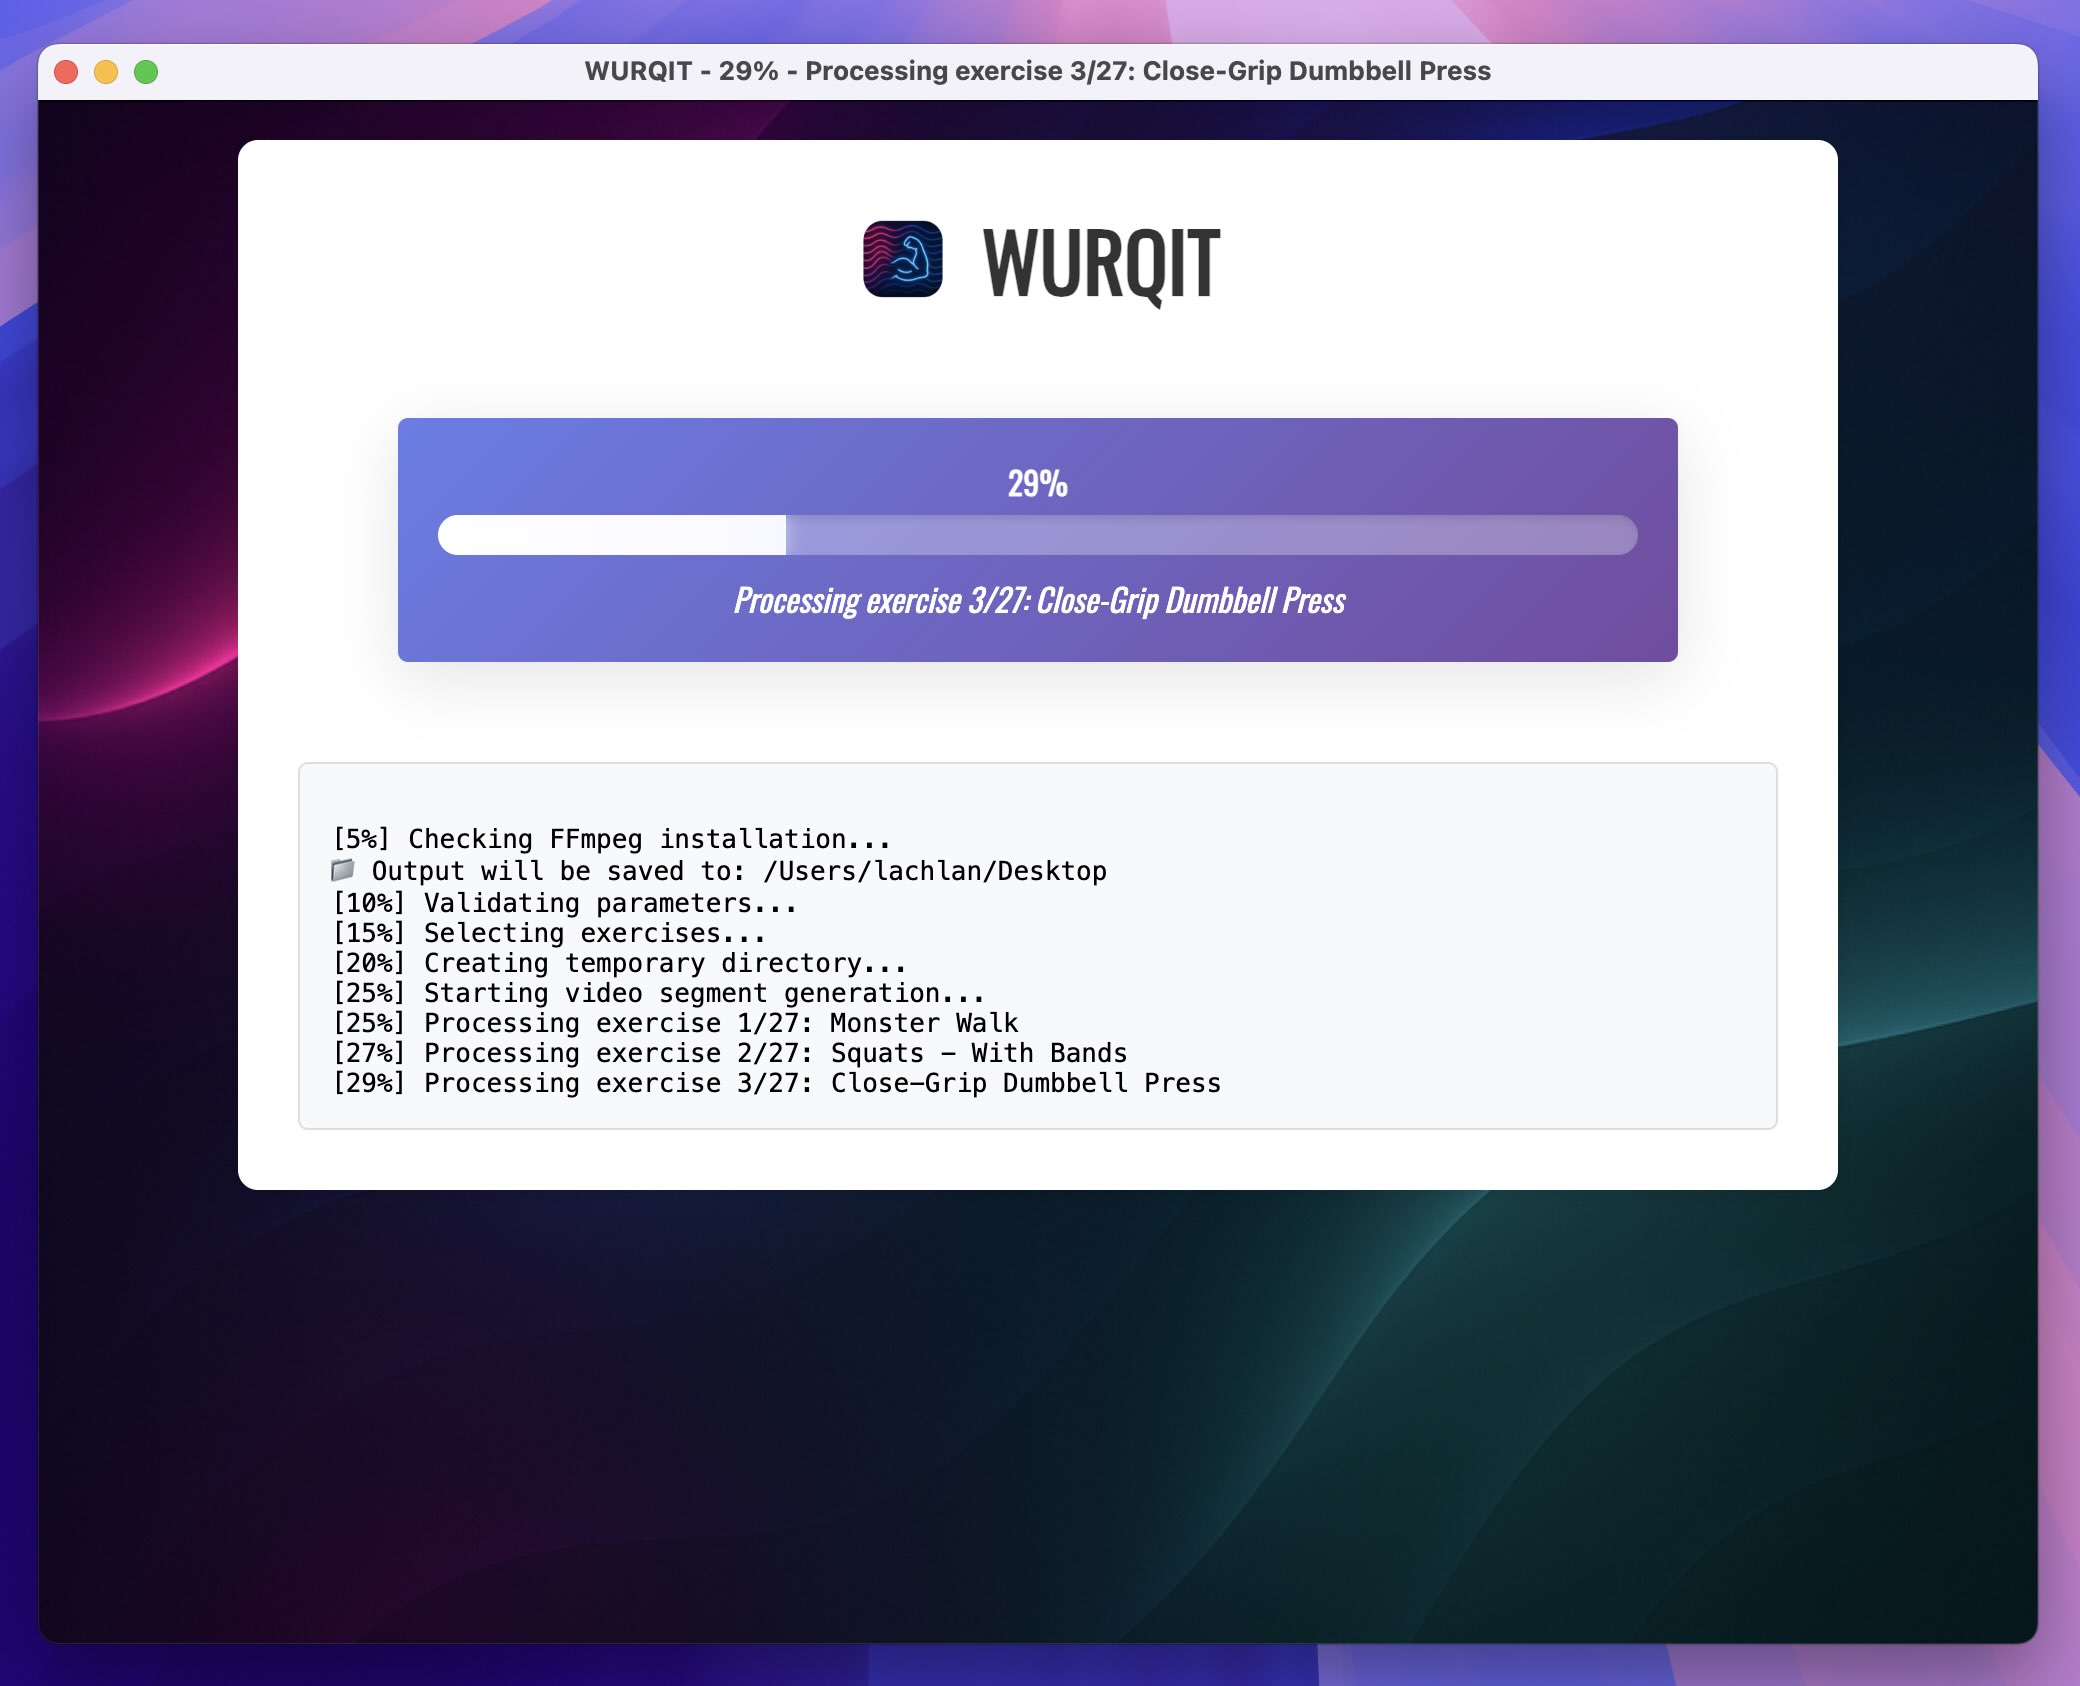The width and height of the screenshot is (2080, 1686).
Task: Select the 'Selecting exercises' log line
Action: point(549,933)
